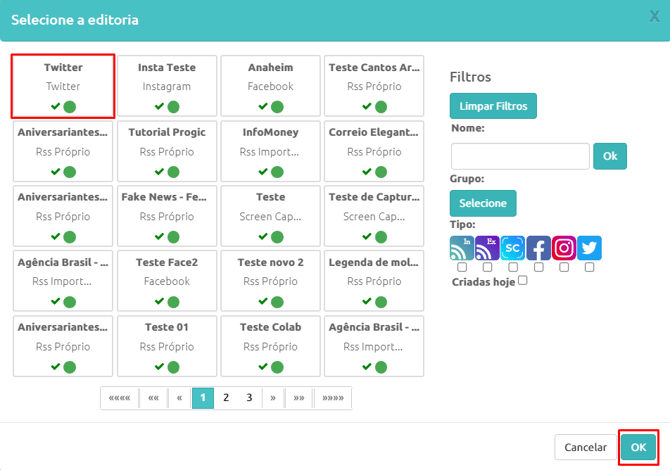Image resolution: width=670 pixels, height=470 pixels.
Task: Click the Cancelar button
Action: click(x=585, y=447)
